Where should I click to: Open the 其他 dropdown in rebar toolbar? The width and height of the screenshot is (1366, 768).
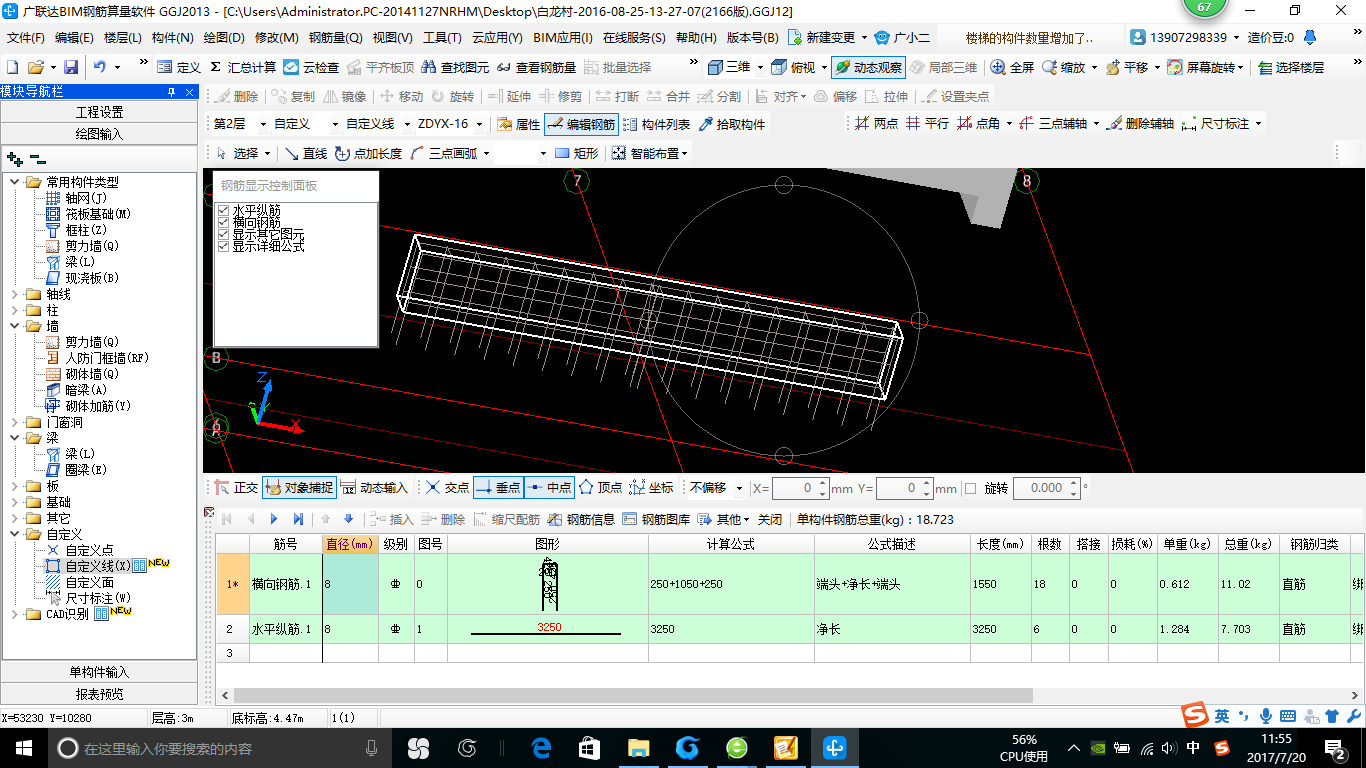coord(726,519)
